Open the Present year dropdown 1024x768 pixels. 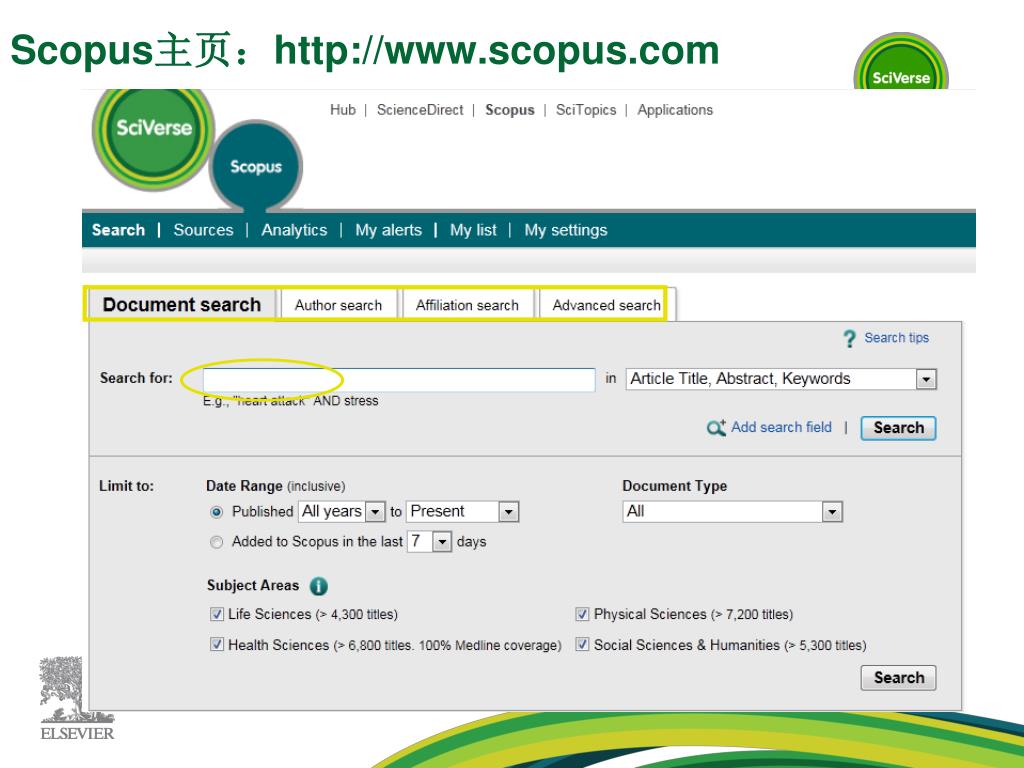tap(462, 511)
